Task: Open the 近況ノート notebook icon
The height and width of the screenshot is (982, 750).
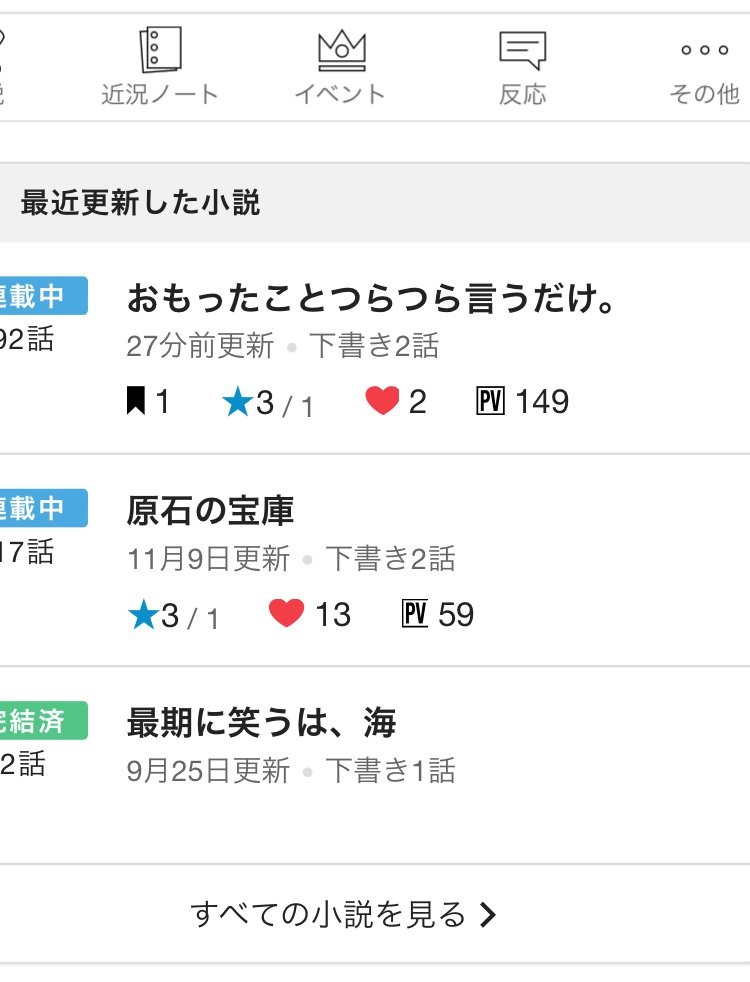Action: (x=160, y=50)
